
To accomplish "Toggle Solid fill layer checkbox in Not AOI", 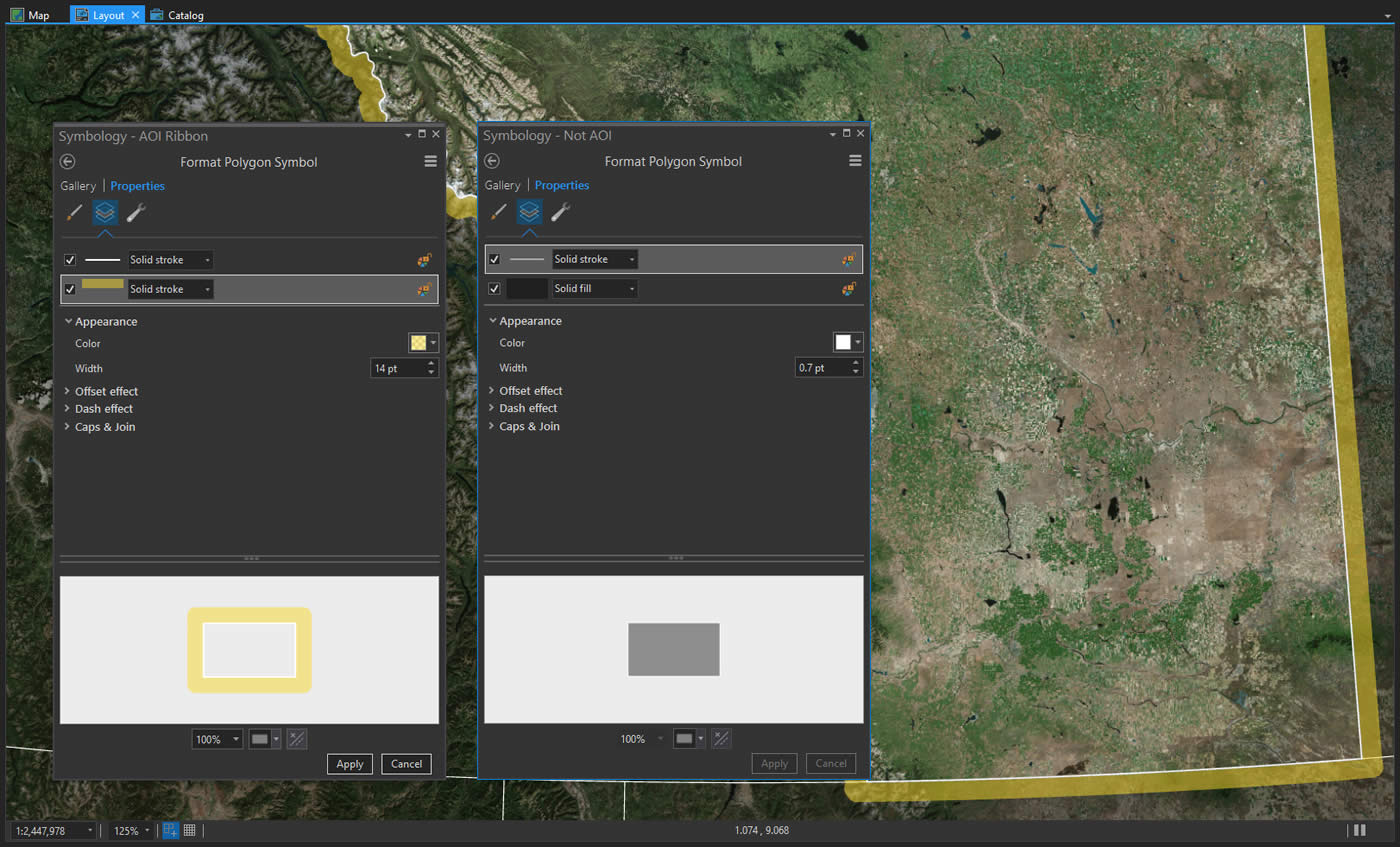I will click(x=494, y=289).
